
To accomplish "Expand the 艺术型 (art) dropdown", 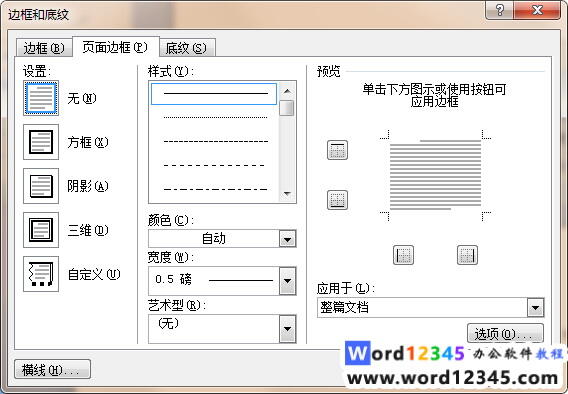I will 288,329.
